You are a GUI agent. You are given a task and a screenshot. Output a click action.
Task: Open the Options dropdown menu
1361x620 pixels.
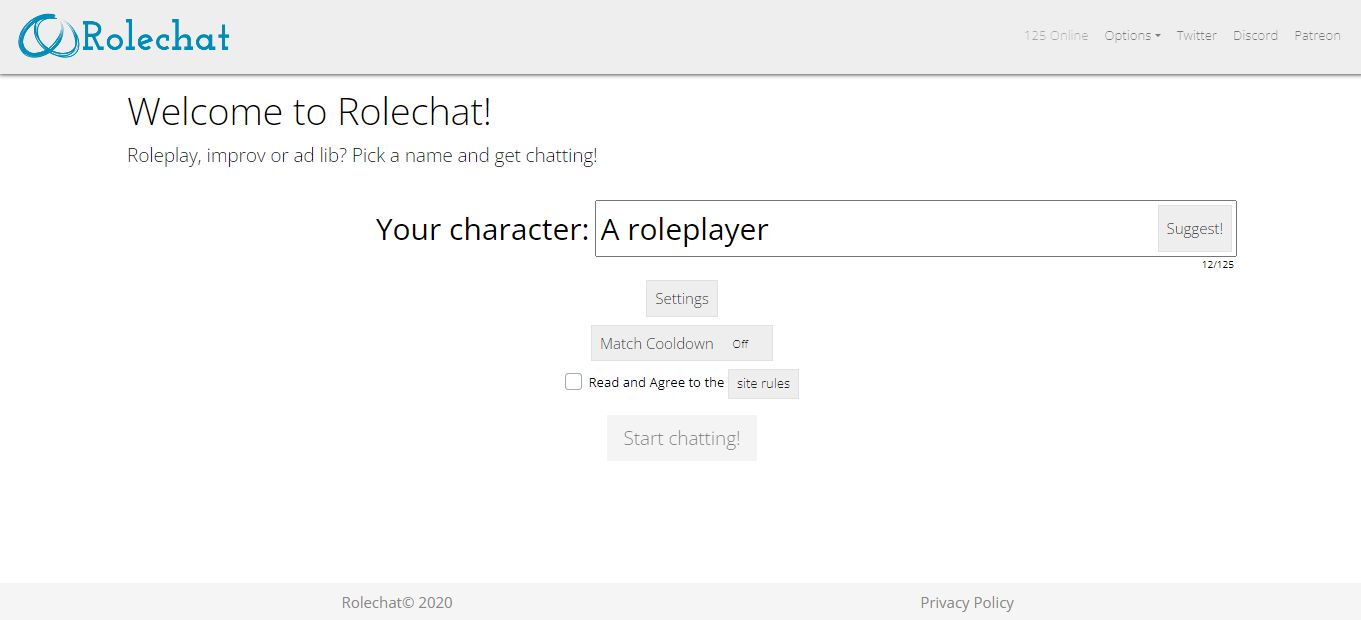click(x=1131, y=35)
